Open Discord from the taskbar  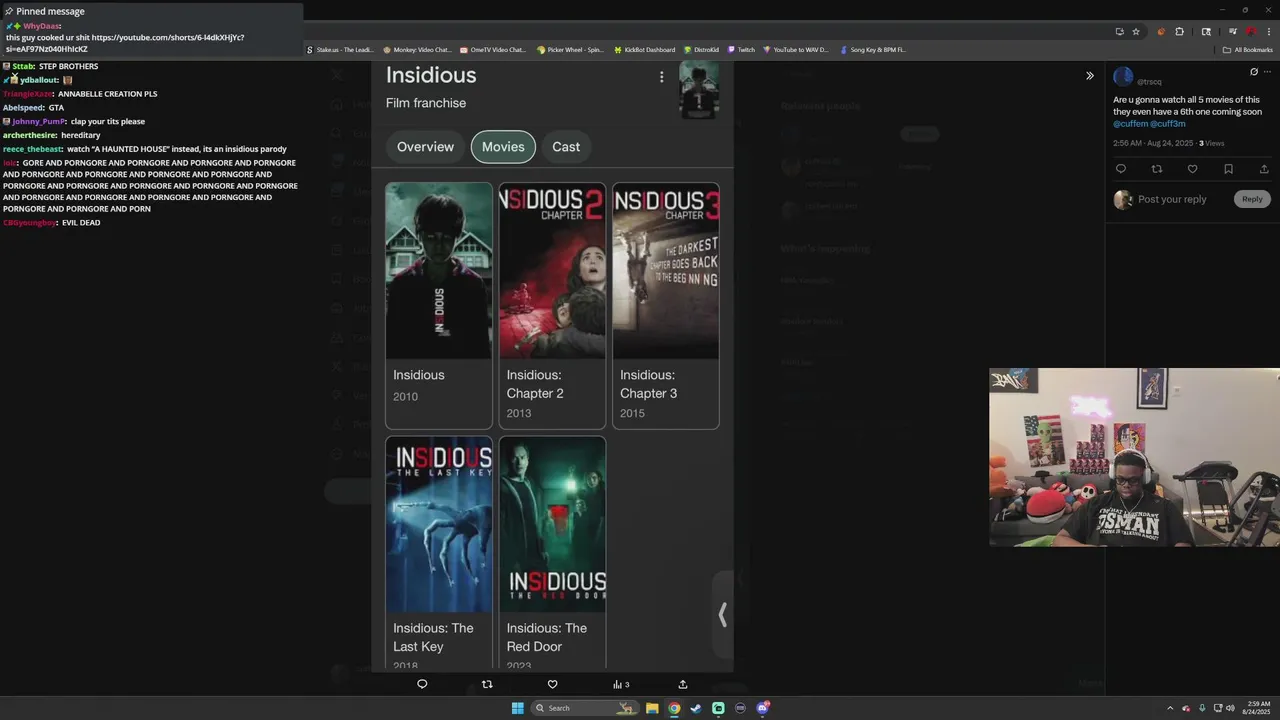coord(763,708)
